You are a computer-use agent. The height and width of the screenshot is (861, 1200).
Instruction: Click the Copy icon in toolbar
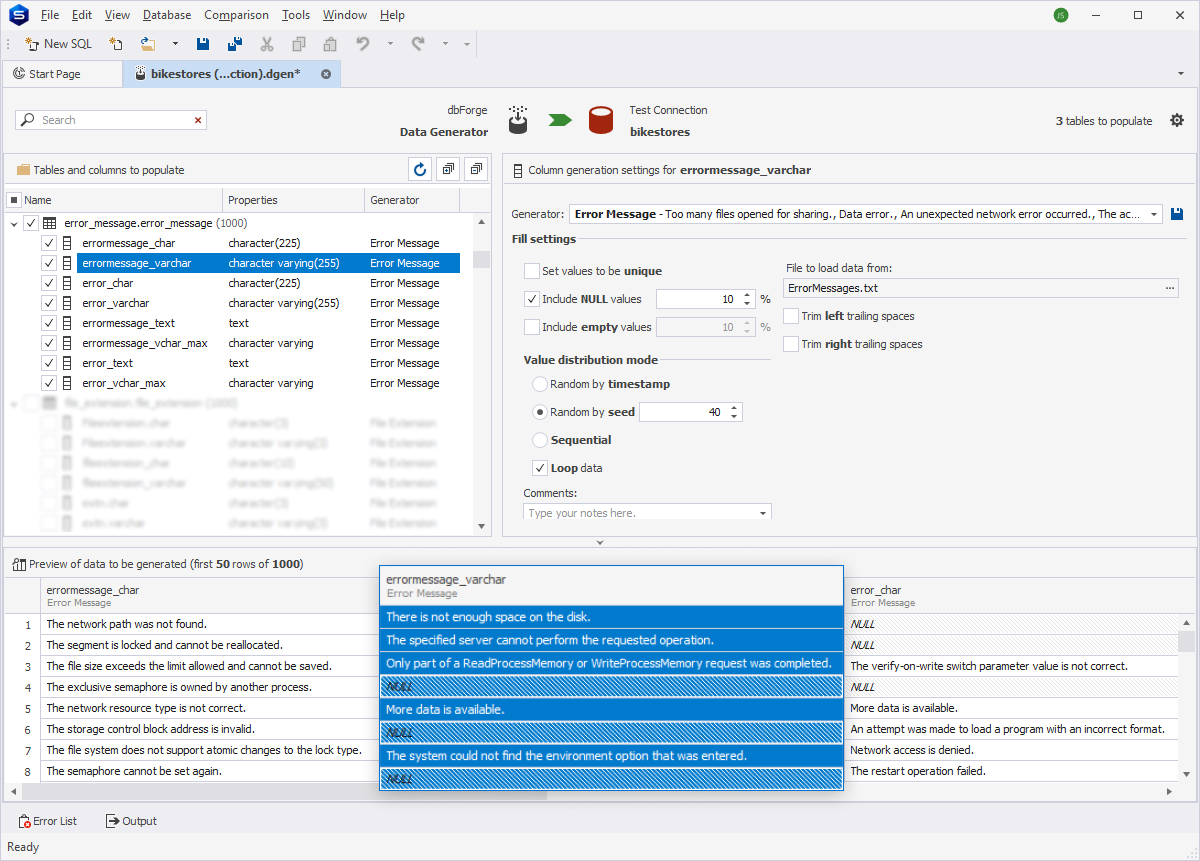pos(298,44)
